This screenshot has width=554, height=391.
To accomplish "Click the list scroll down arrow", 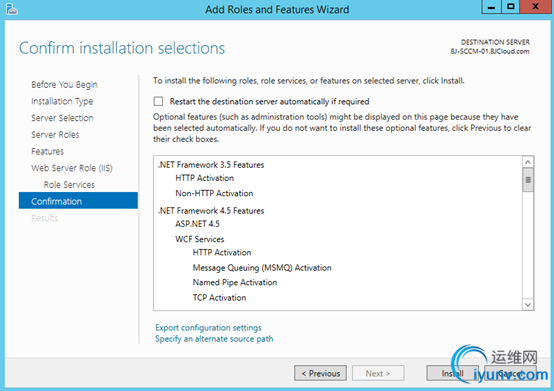I will click(x=528, y=304).
